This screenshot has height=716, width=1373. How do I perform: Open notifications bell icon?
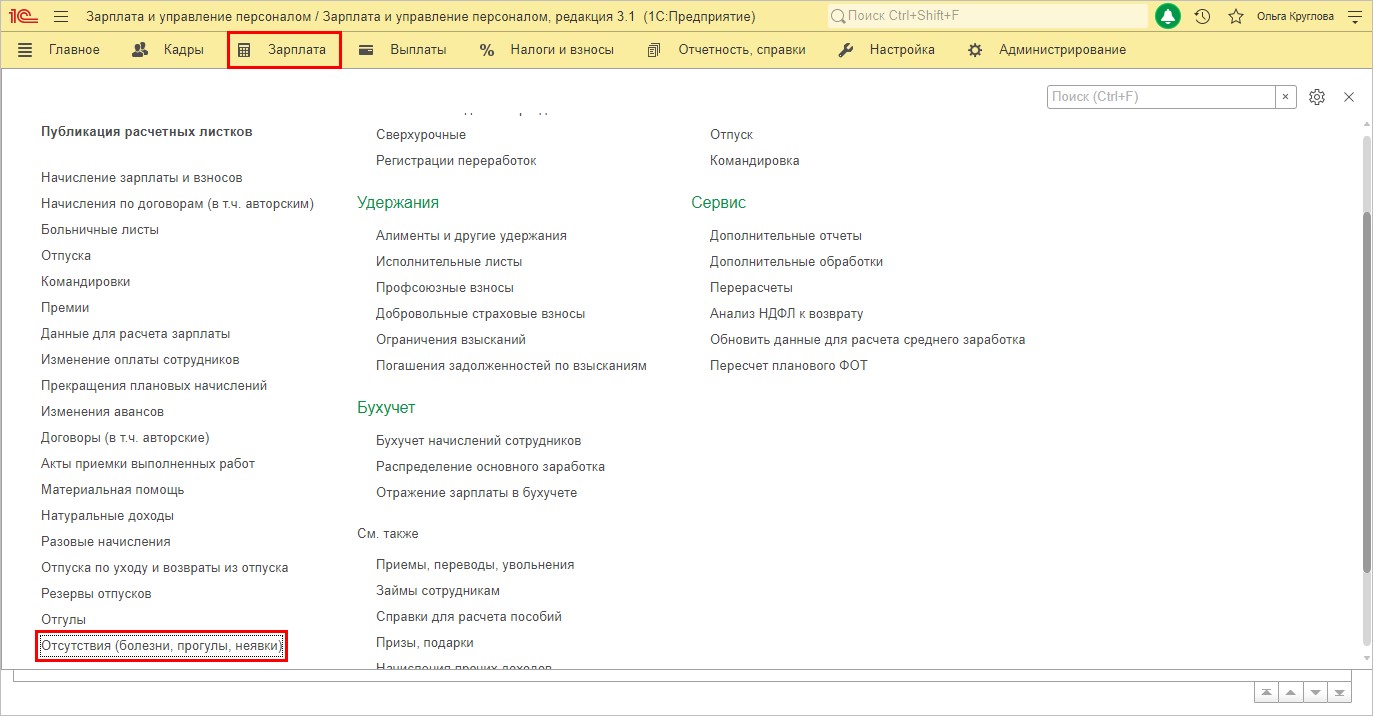(1167, 16)
